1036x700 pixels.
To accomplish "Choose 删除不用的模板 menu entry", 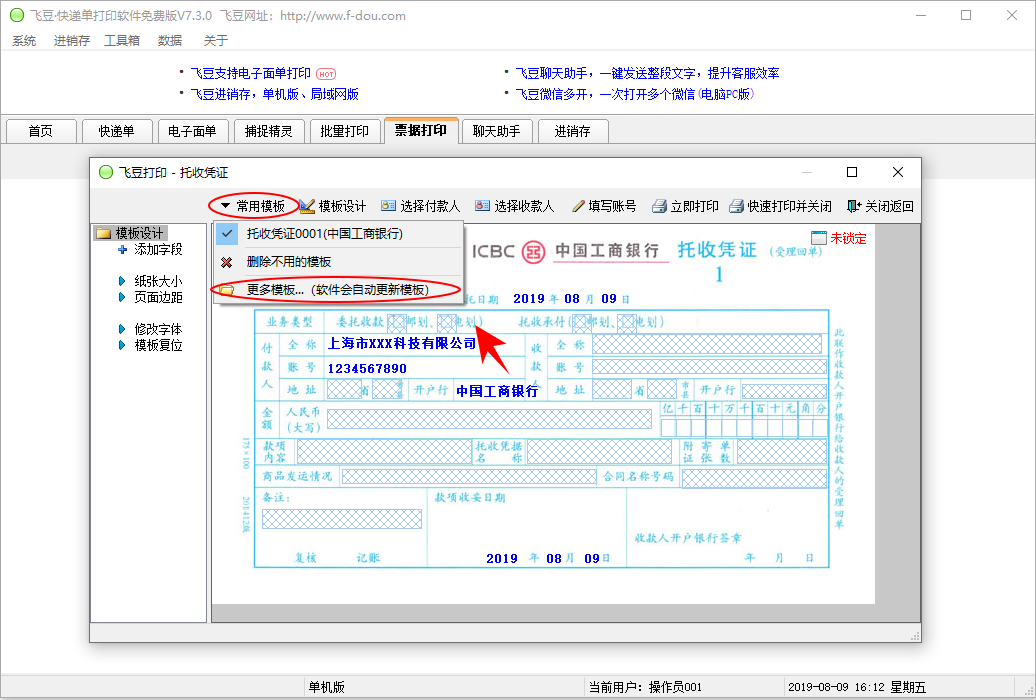I will click(x=338, y=262).
